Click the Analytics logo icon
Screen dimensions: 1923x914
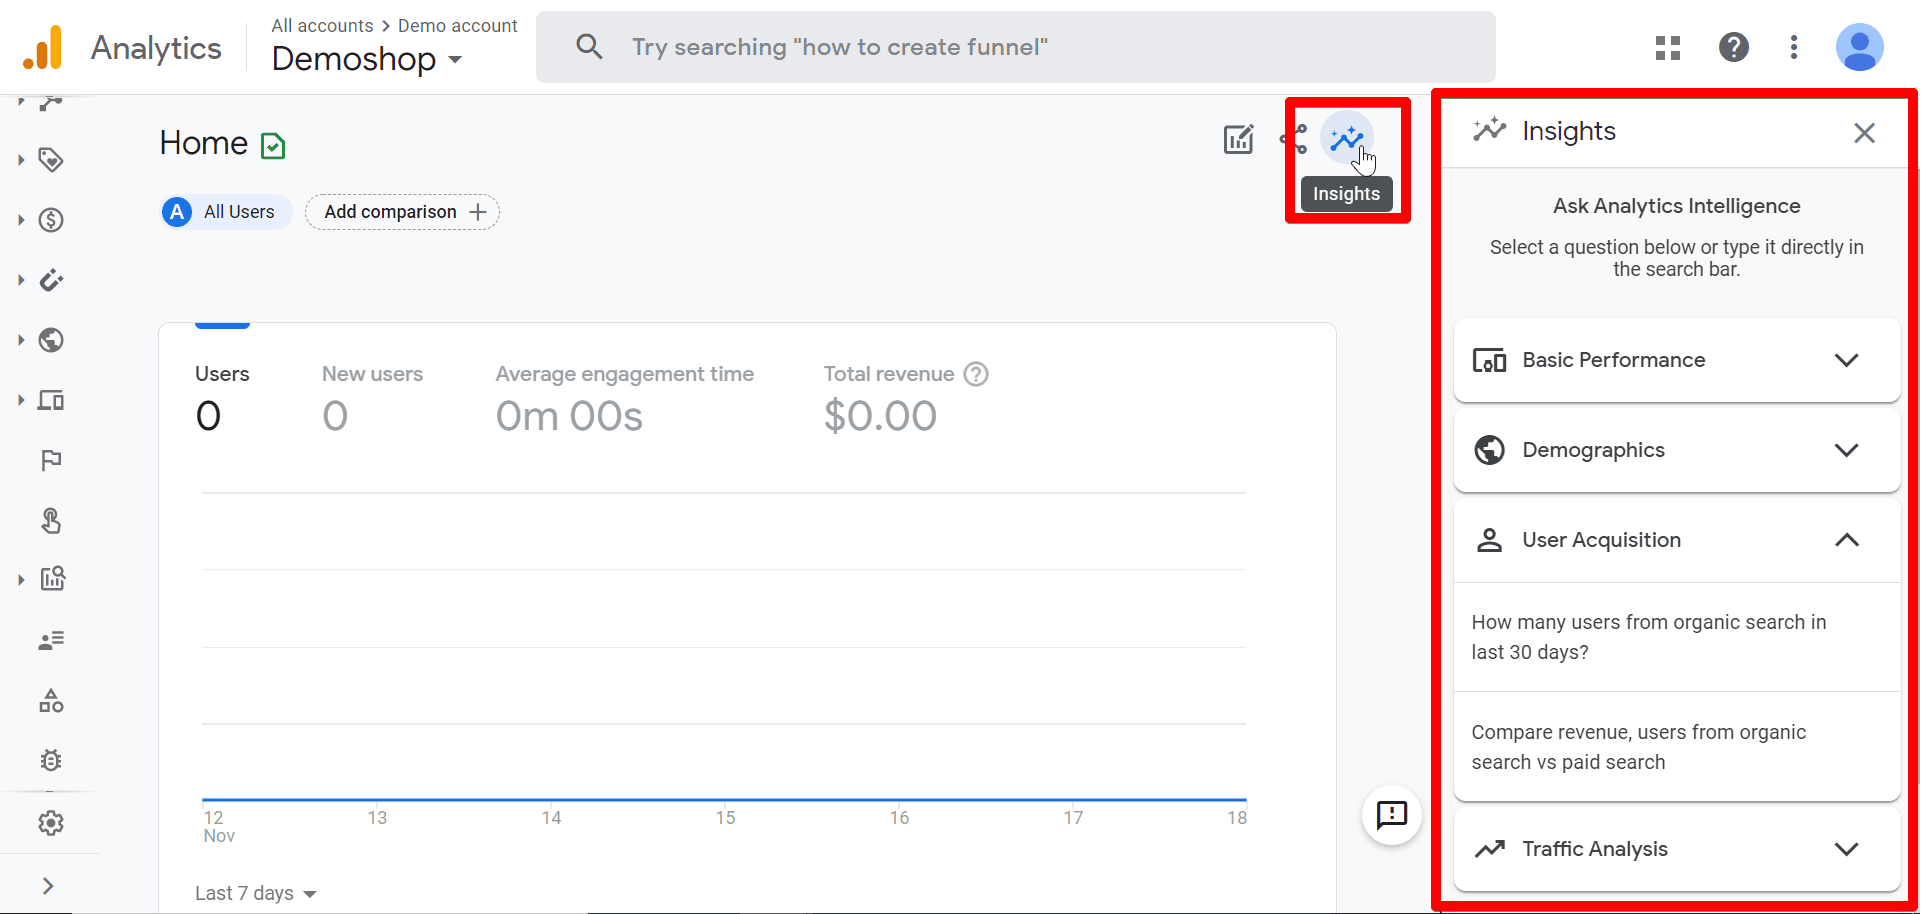[x=43, y=47]
